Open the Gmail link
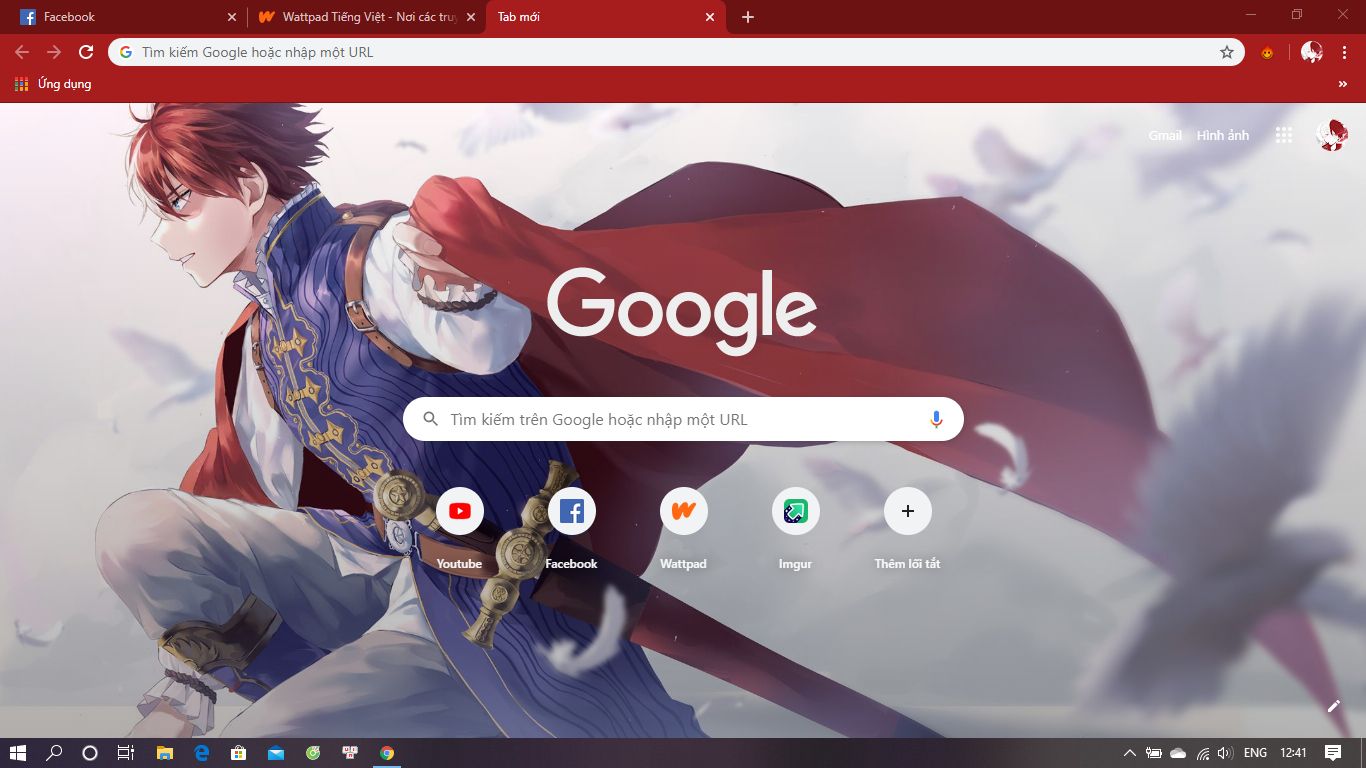The image size is (1366, 768). click(1165, 135)
